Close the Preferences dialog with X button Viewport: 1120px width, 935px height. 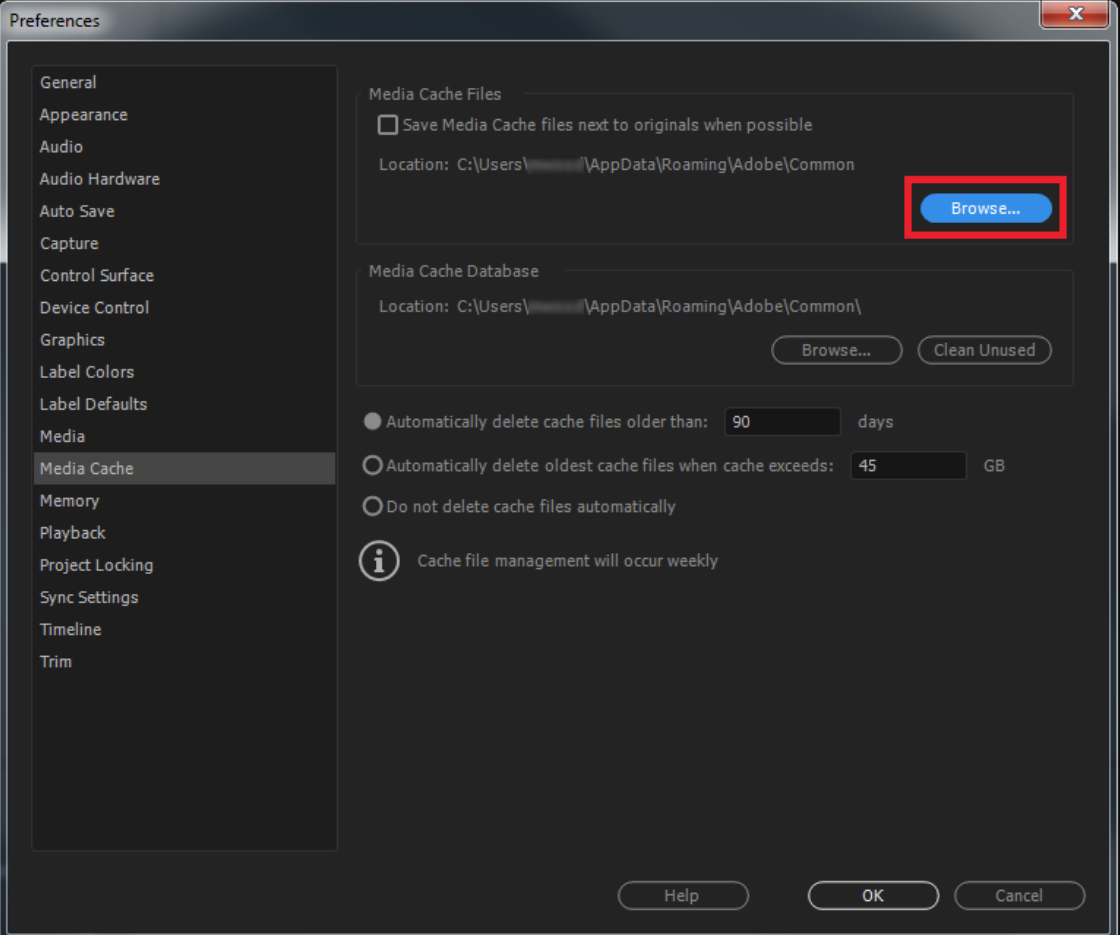1075,14
